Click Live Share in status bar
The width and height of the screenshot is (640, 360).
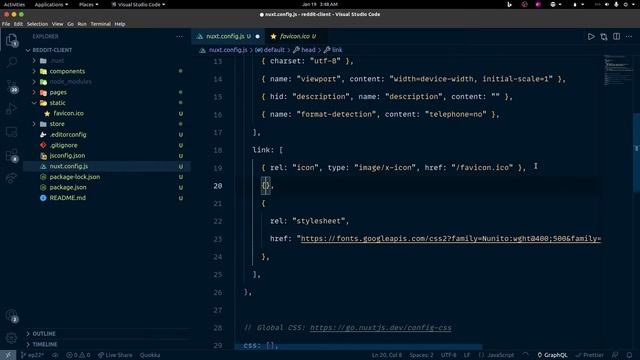pos(115,355)
